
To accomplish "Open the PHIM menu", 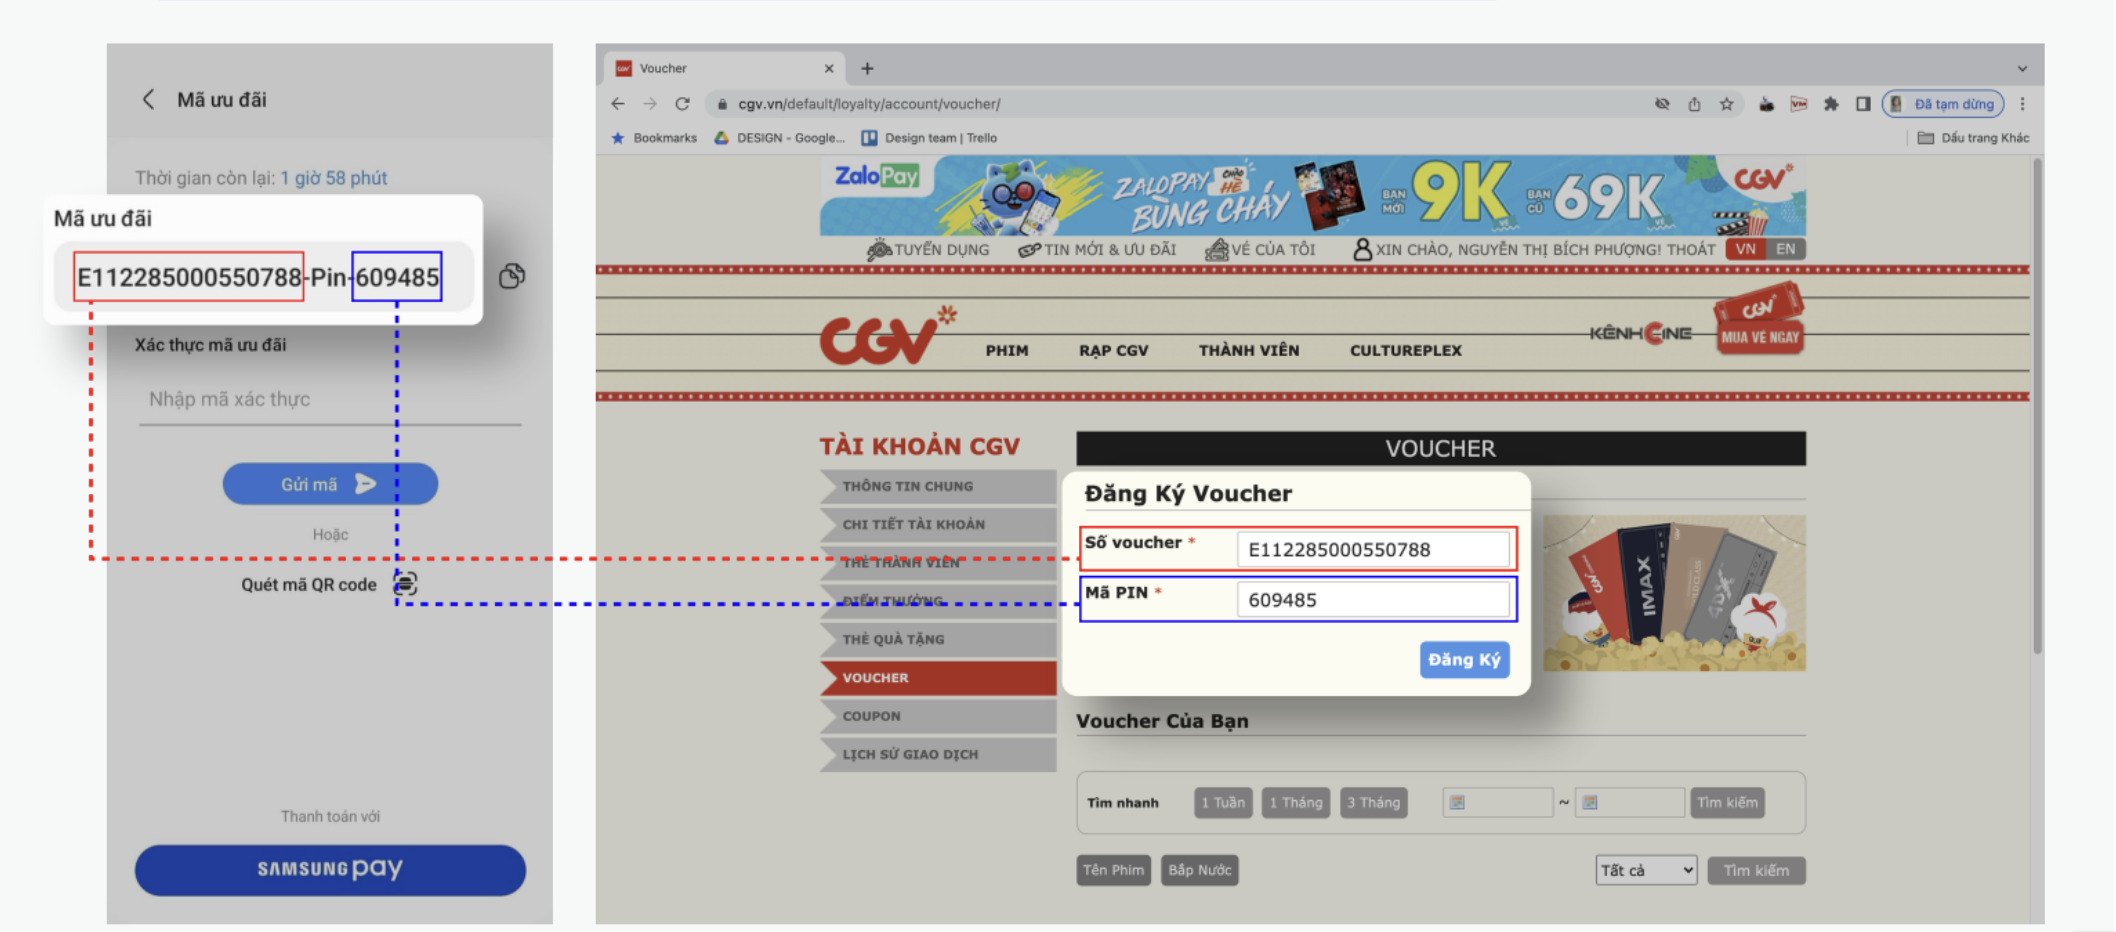I will pos(1007,350).
